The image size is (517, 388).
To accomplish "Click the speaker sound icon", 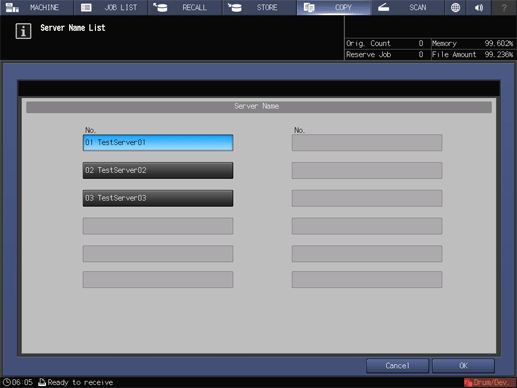I will (479, 7).
